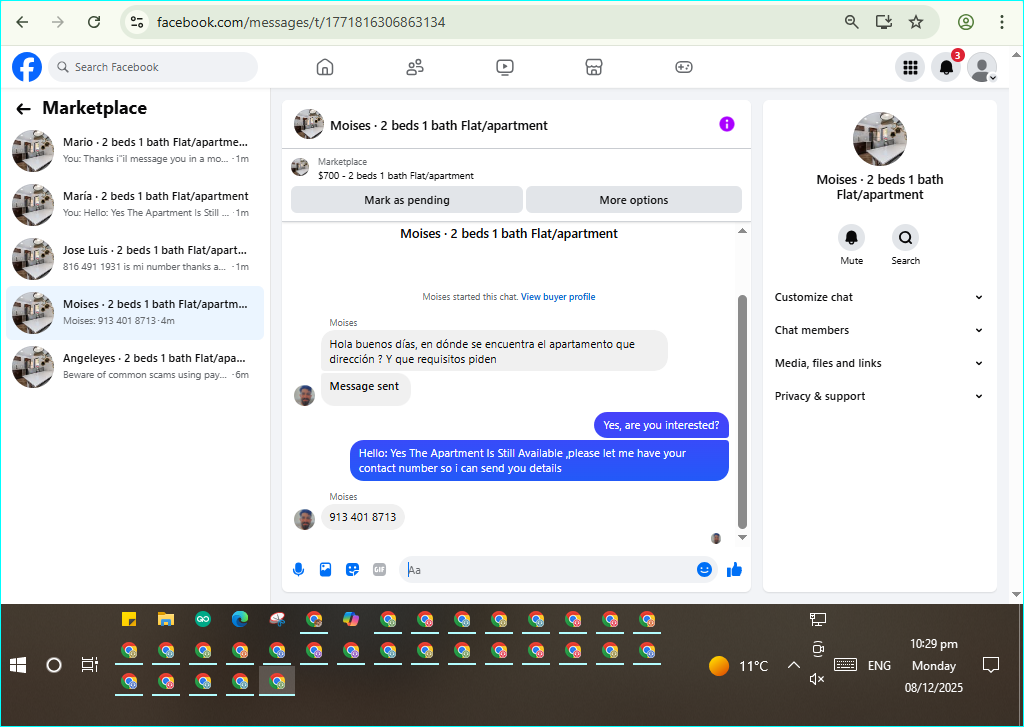The height and width of the screenshot is (727, 1024).
Task: Open the GIF picker icon
Action: (379, 570)
